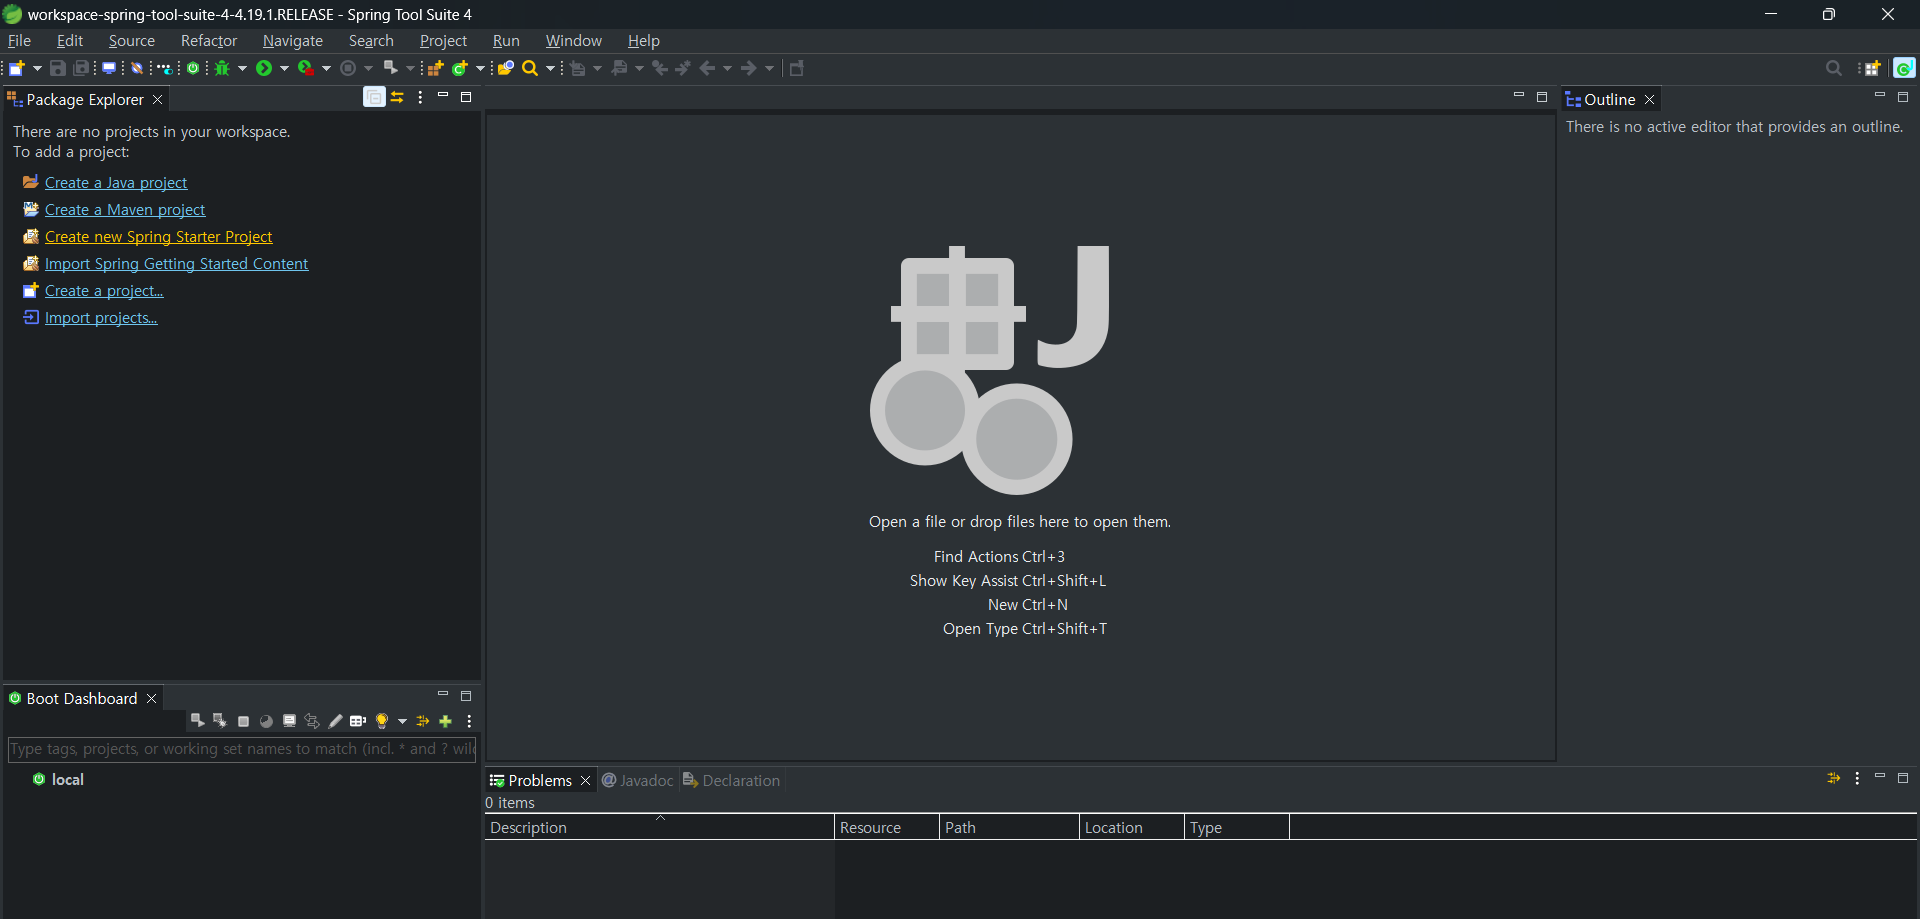
Task: Click the Create a Maven project link
Action: tap(125, 209)
